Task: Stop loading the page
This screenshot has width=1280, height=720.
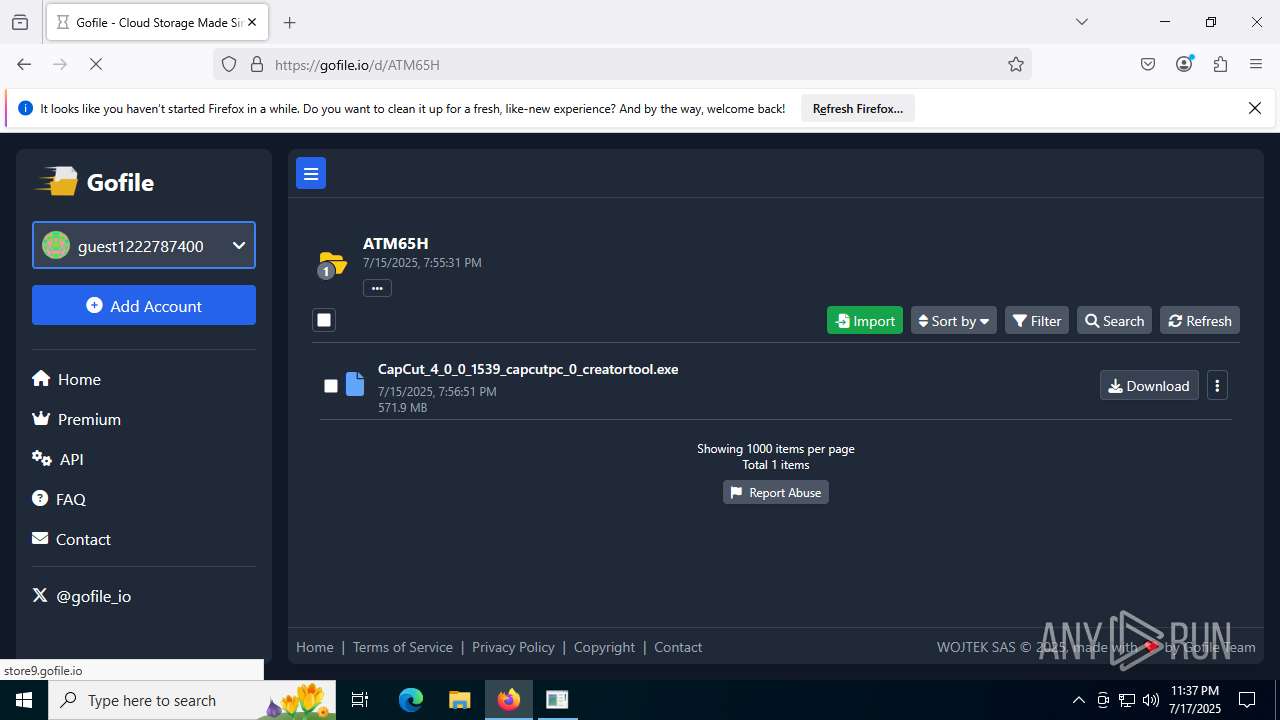Action: [x=96, y=64]
